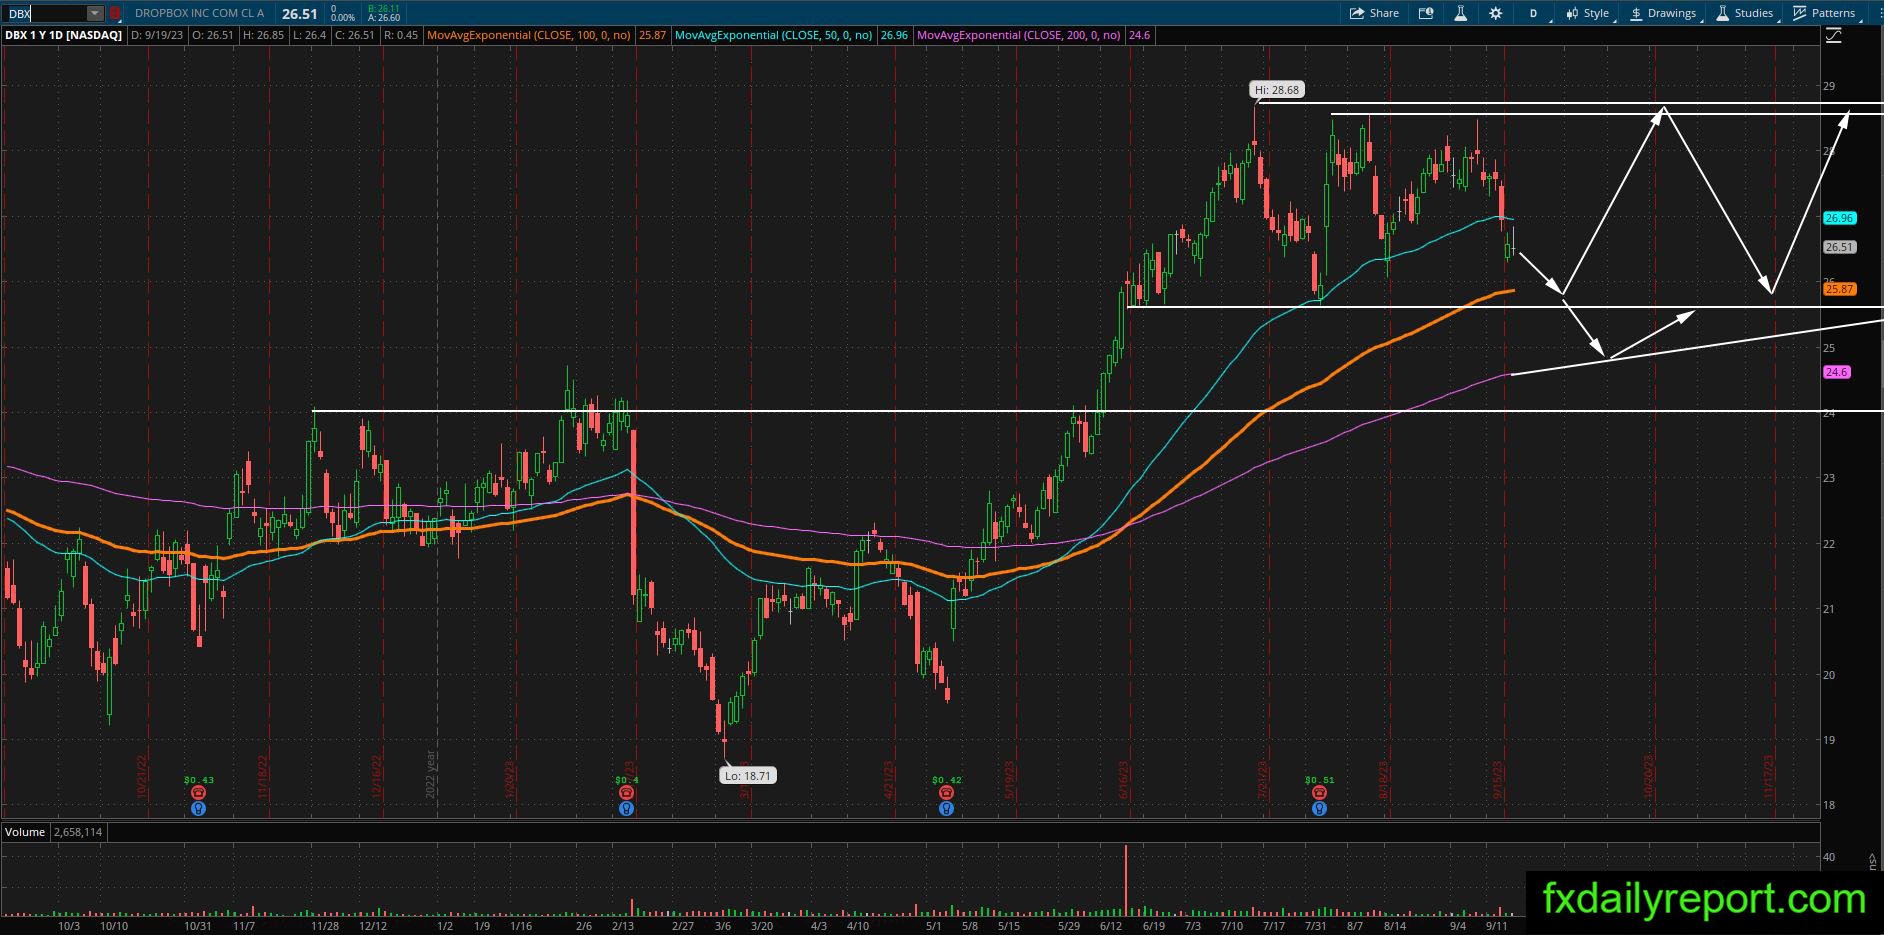Image resolution: width=1884 pixels, height=935 pixels.
Task: Click the 26.51 last price in top bar
Action: click(x=300, y=14)
